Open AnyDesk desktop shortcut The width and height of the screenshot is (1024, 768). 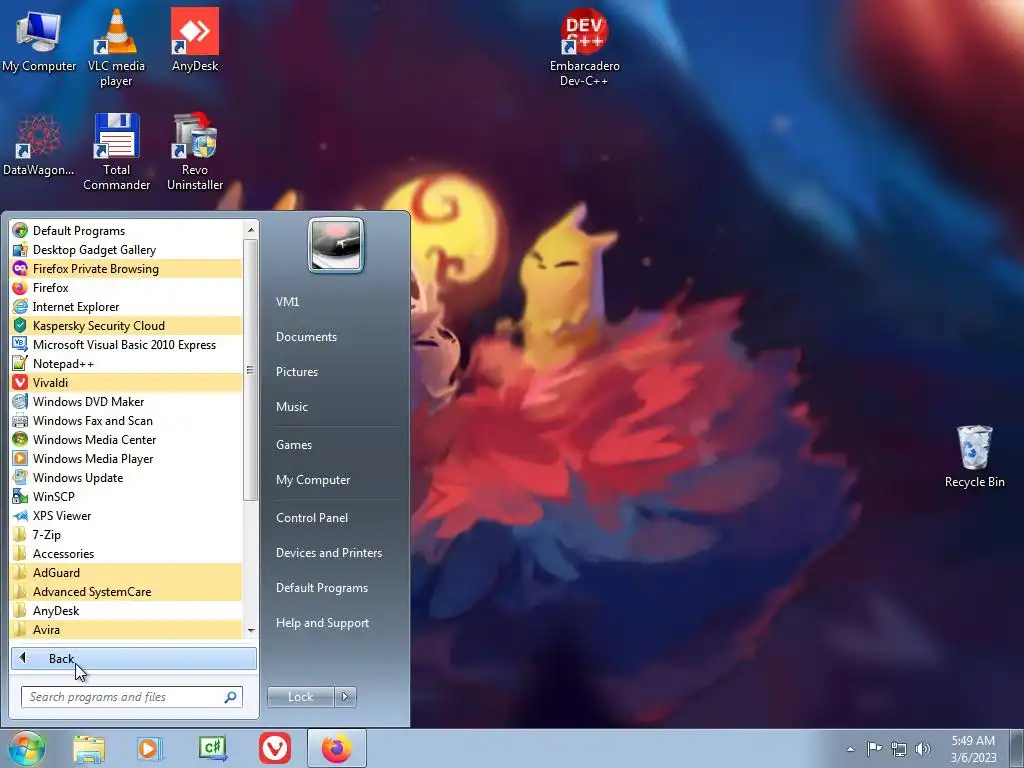(195, 40)
